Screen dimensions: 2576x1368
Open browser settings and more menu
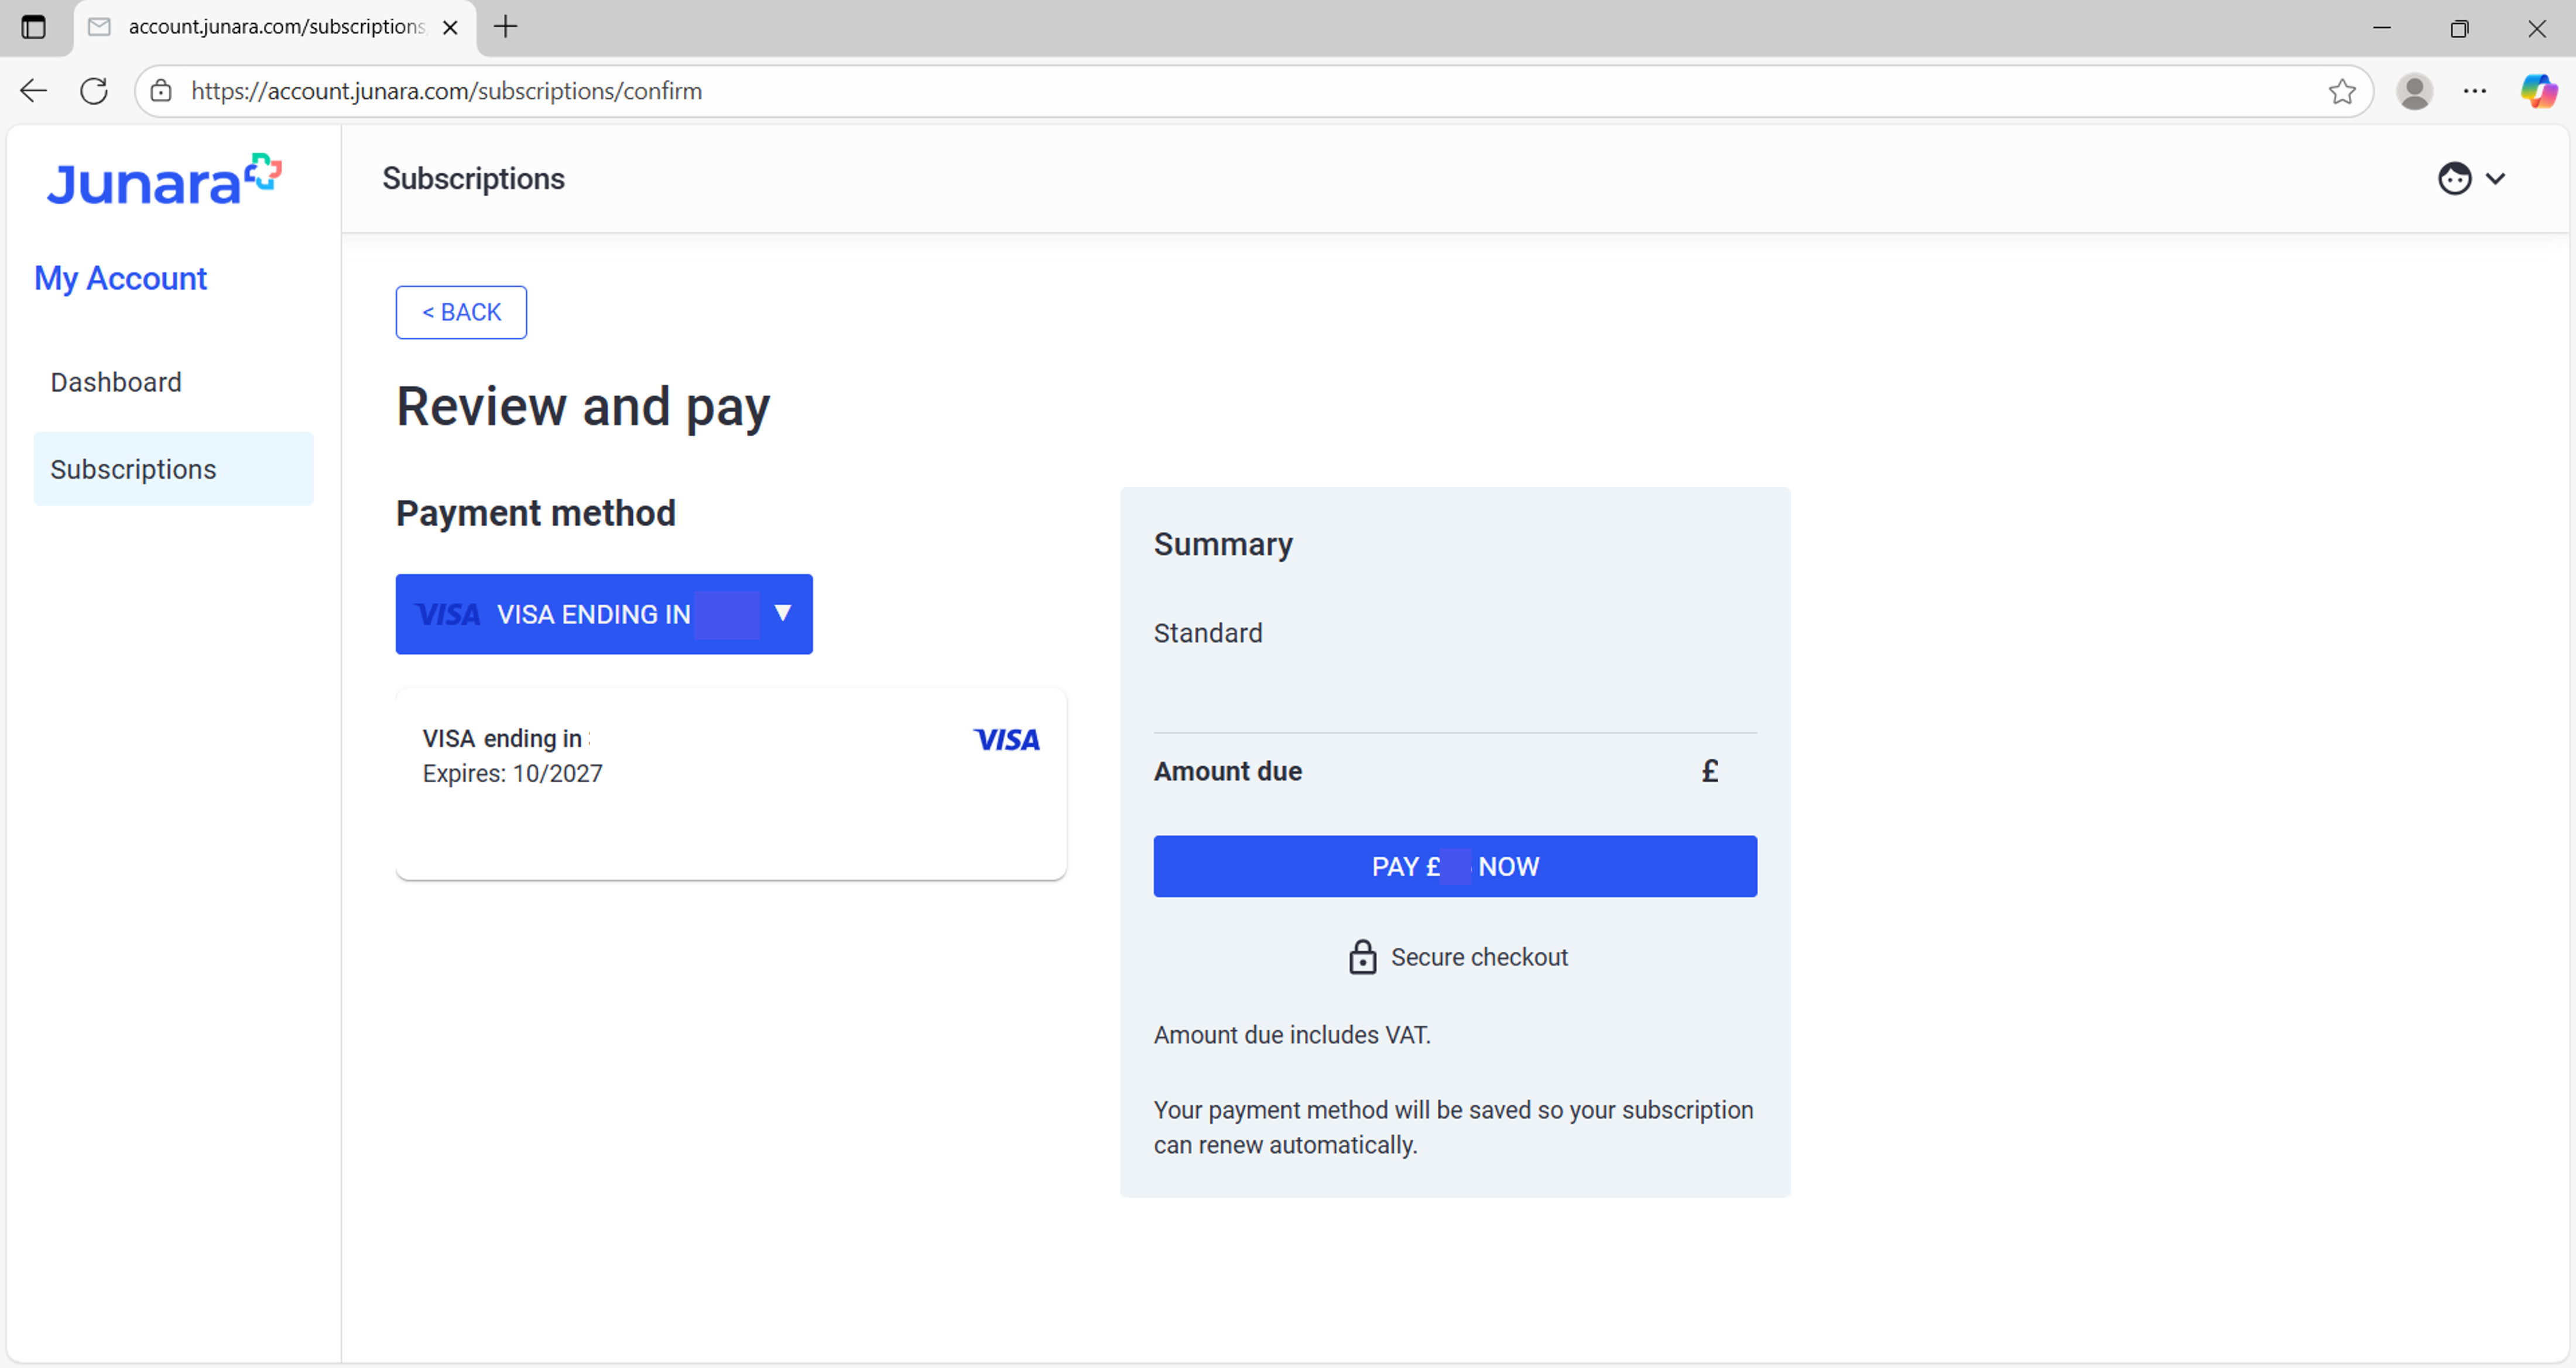pos(2475,91)
